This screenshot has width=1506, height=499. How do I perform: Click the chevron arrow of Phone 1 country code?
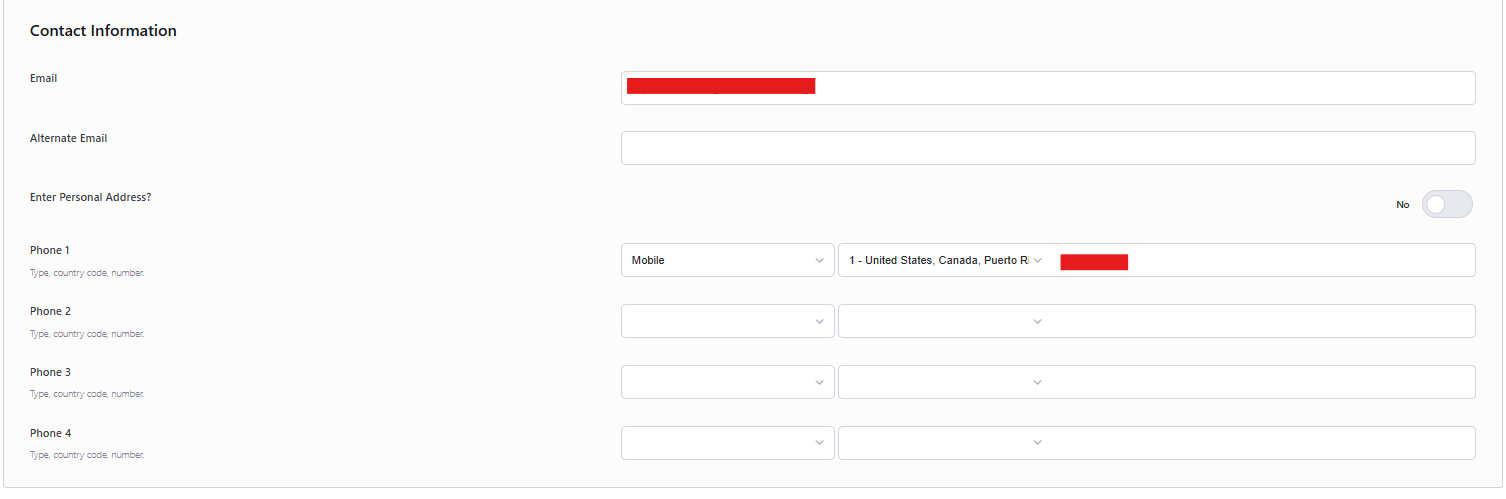click(1037, 261)
